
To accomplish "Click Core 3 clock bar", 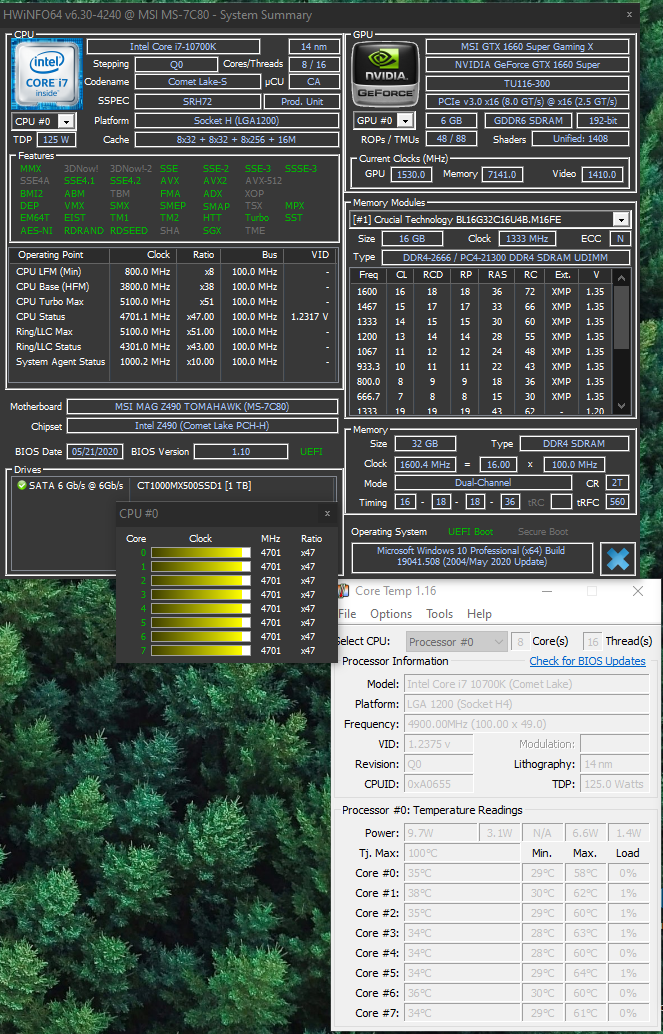I will point(201,594).
